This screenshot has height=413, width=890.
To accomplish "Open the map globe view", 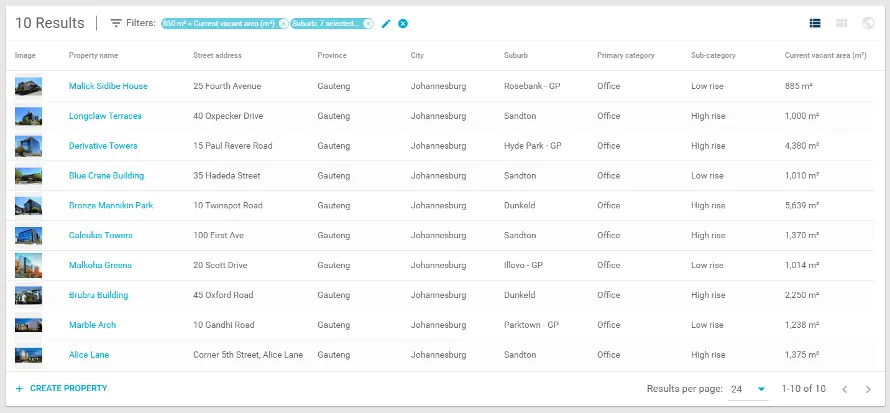I will coord(868,23).
